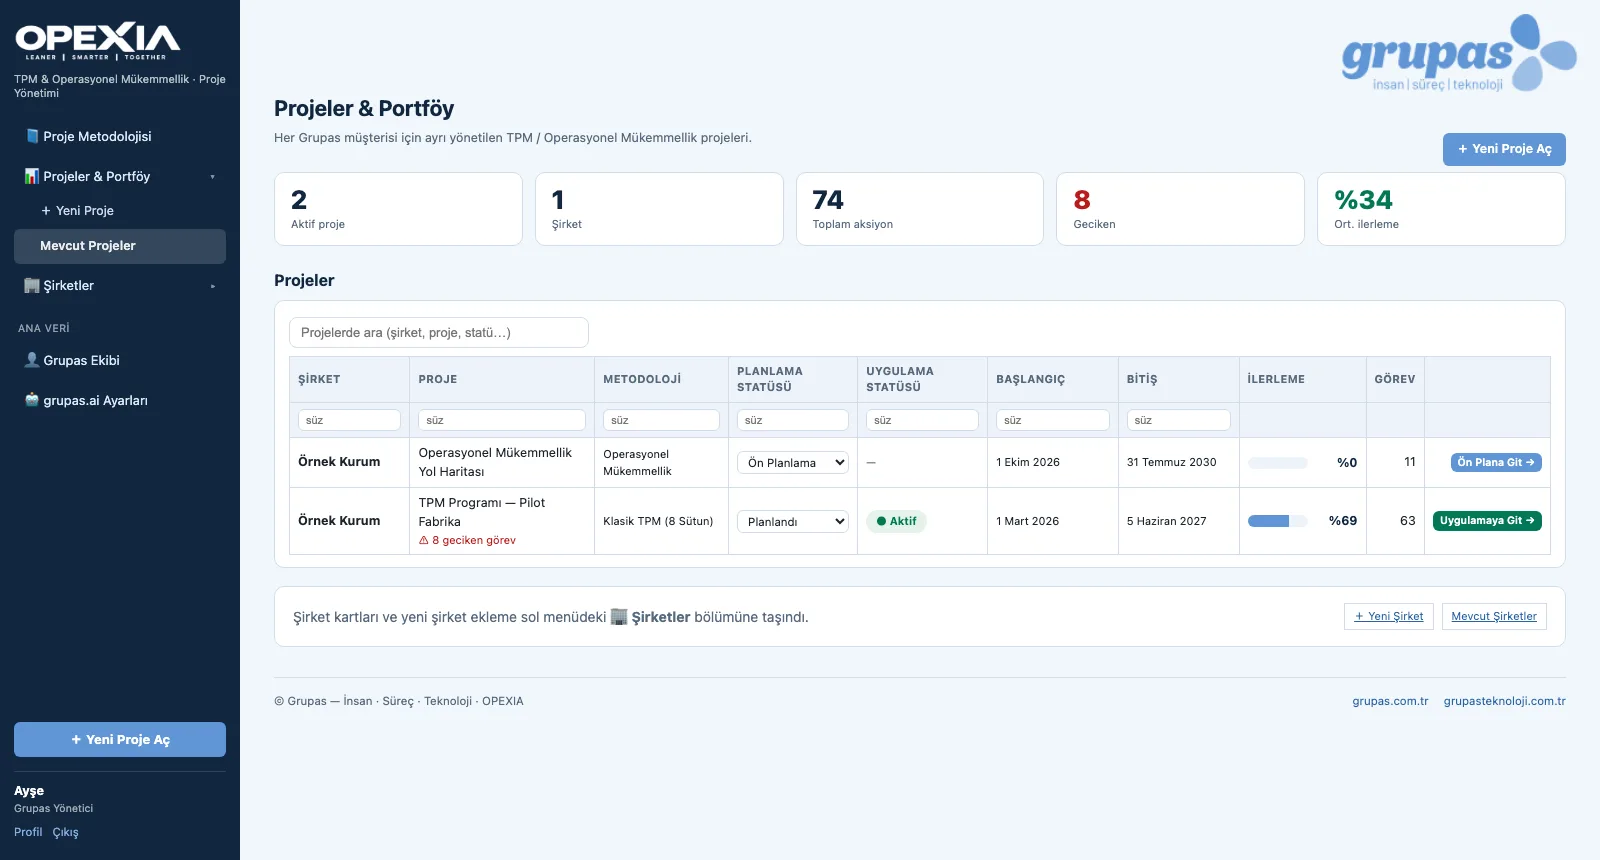Click the grupas.ai Ayarları robot icon
This screenshot has width=1600, height=860.
[x=32, y=400]
